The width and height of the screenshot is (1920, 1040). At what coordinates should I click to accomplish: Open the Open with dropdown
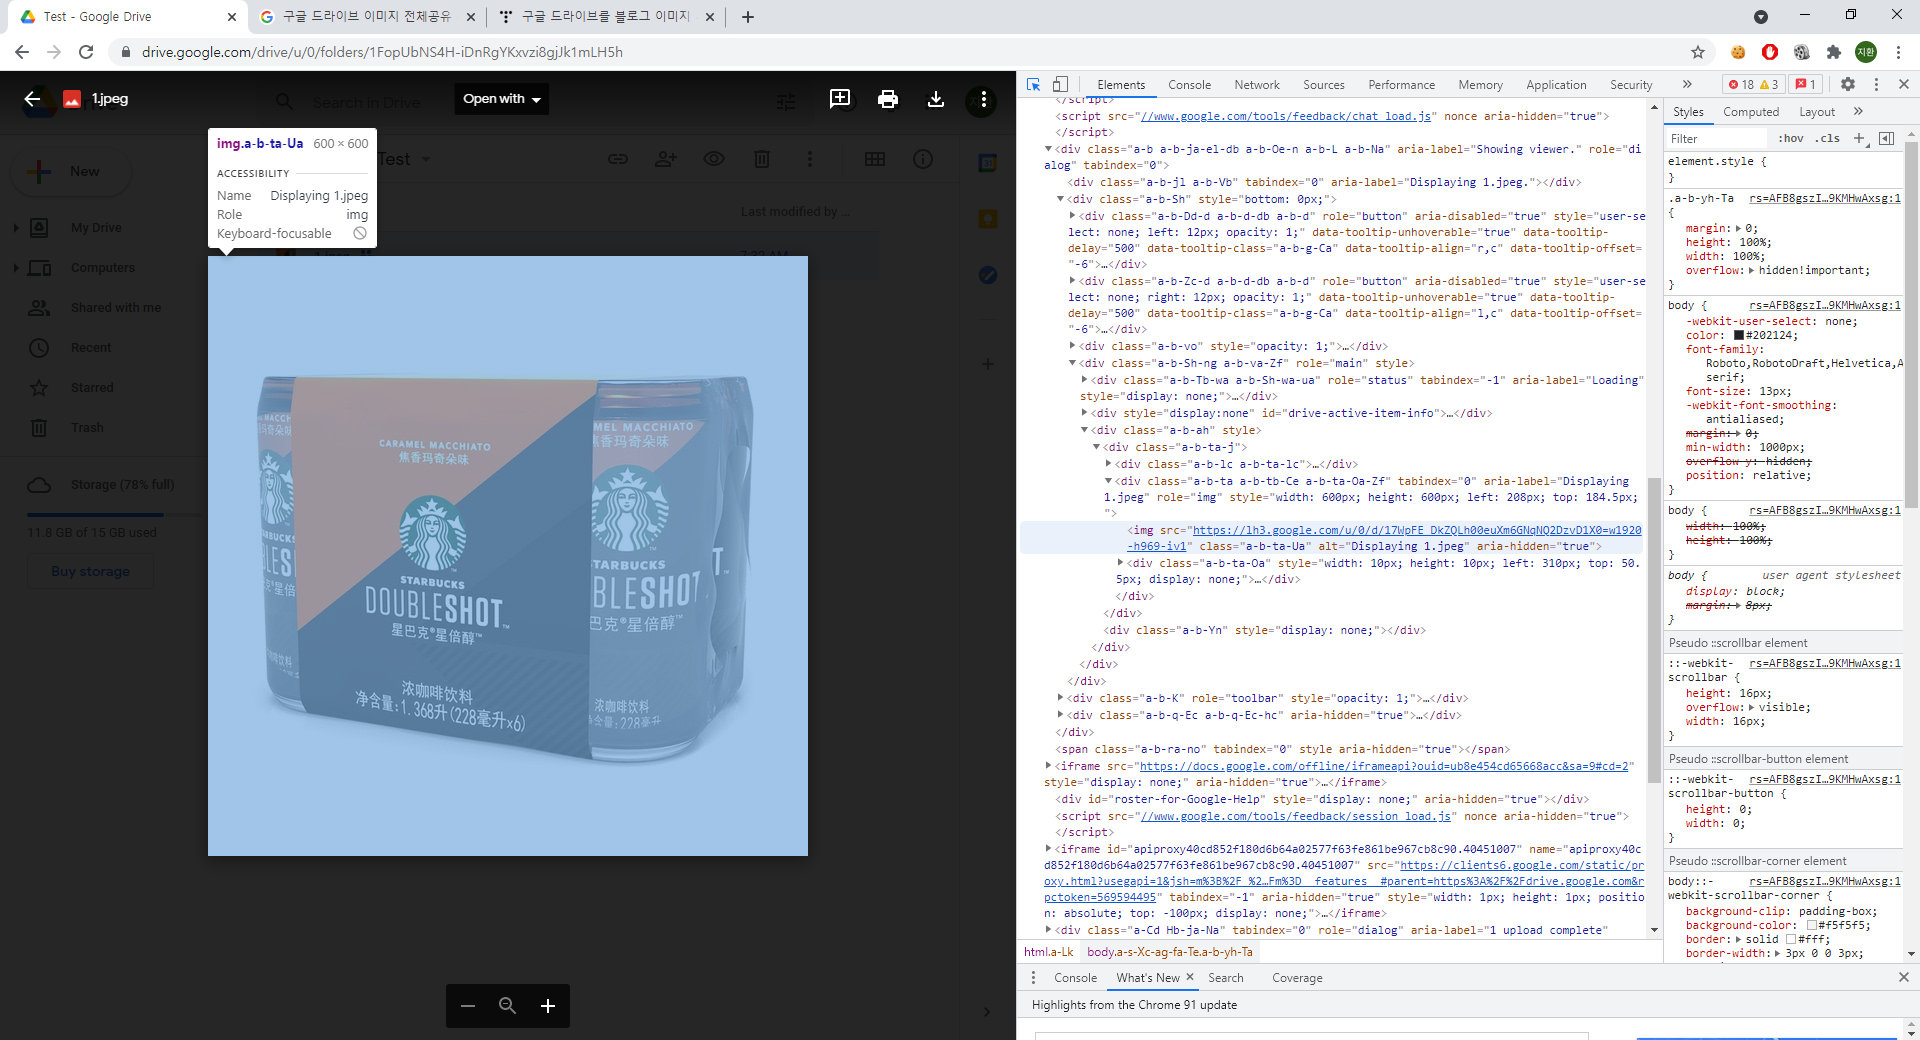(502, 99)
